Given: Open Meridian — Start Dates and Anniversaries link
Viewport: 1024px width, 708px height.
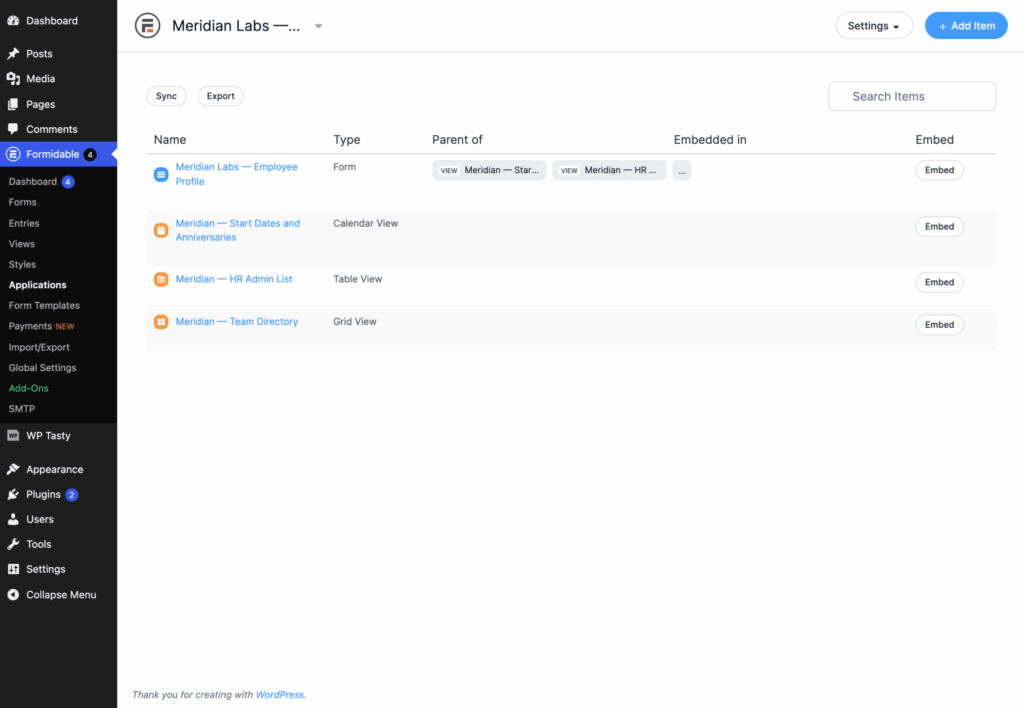Looking at the screenshot, I should point(238,230).
